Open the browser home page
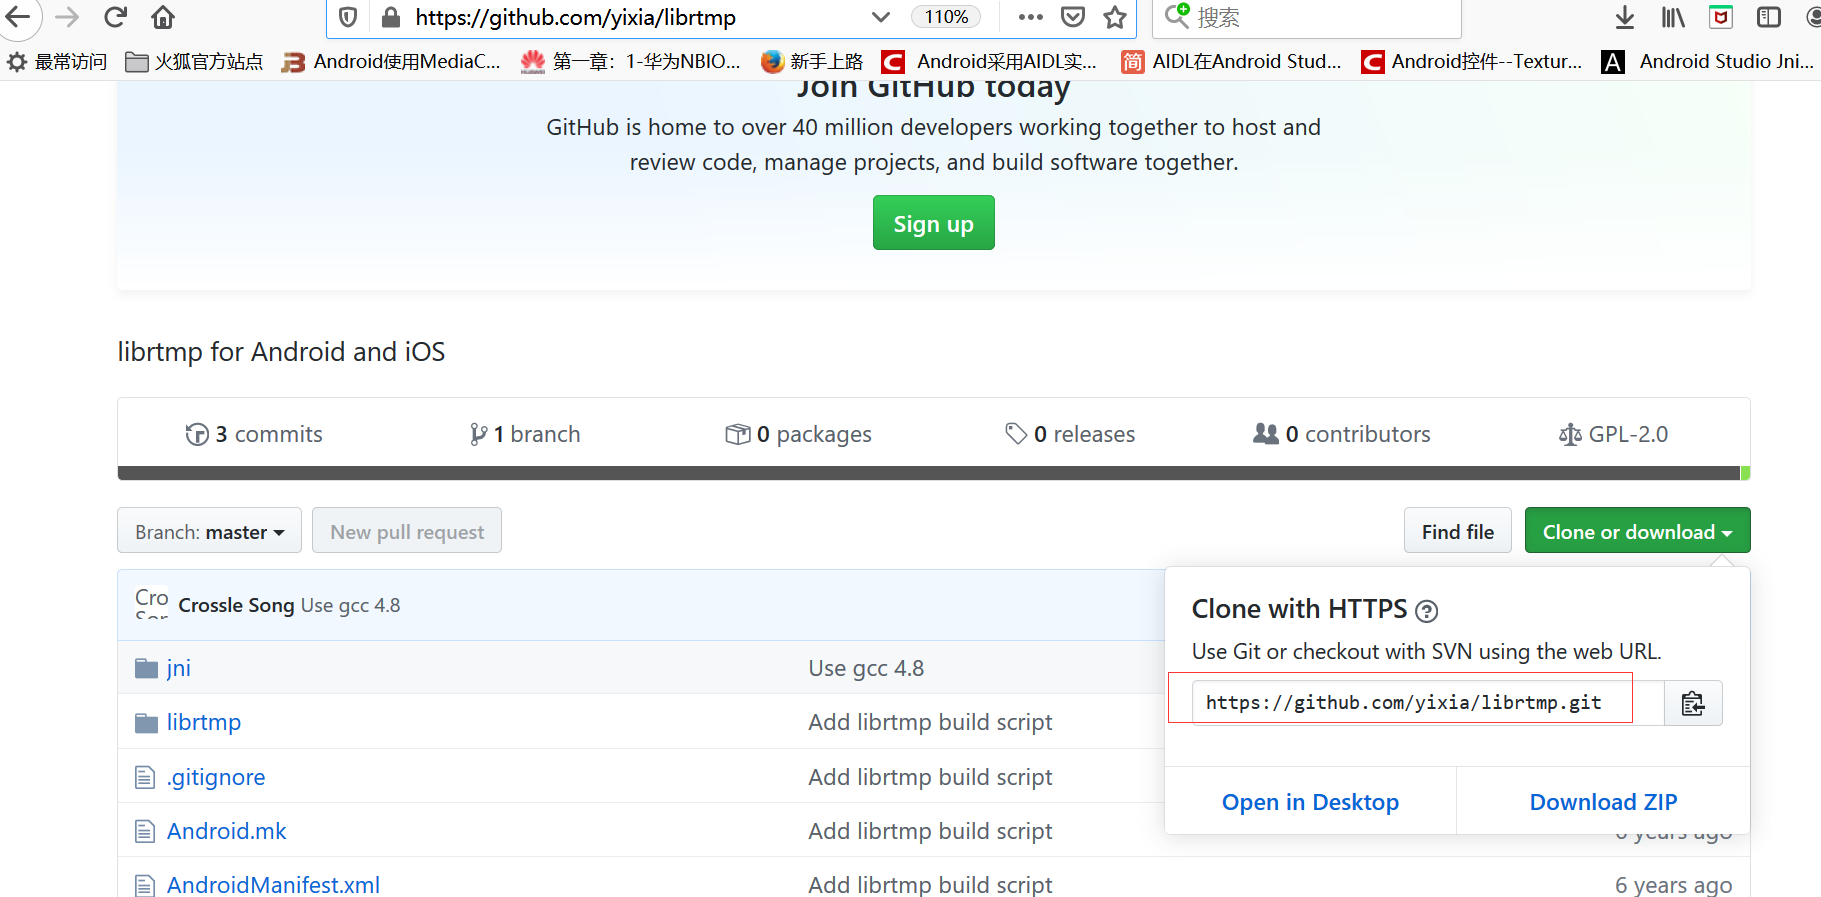 click(x=163, y=17)
